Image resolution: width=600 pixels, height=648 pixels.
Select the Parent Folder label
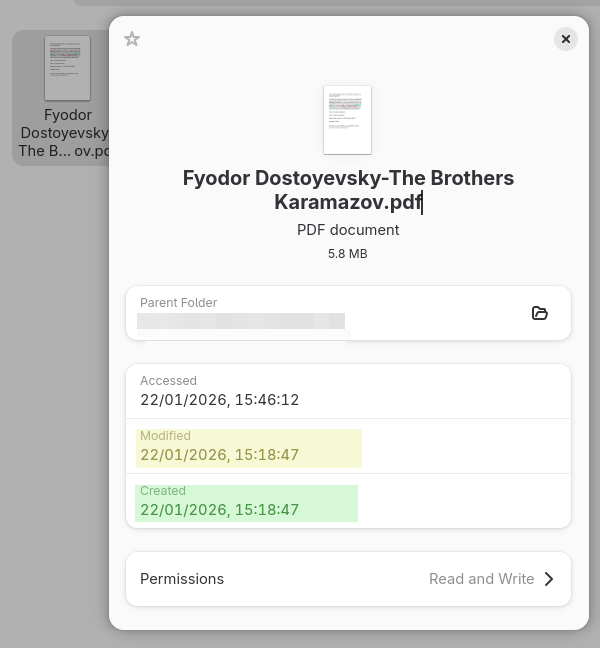click(179, 303)
